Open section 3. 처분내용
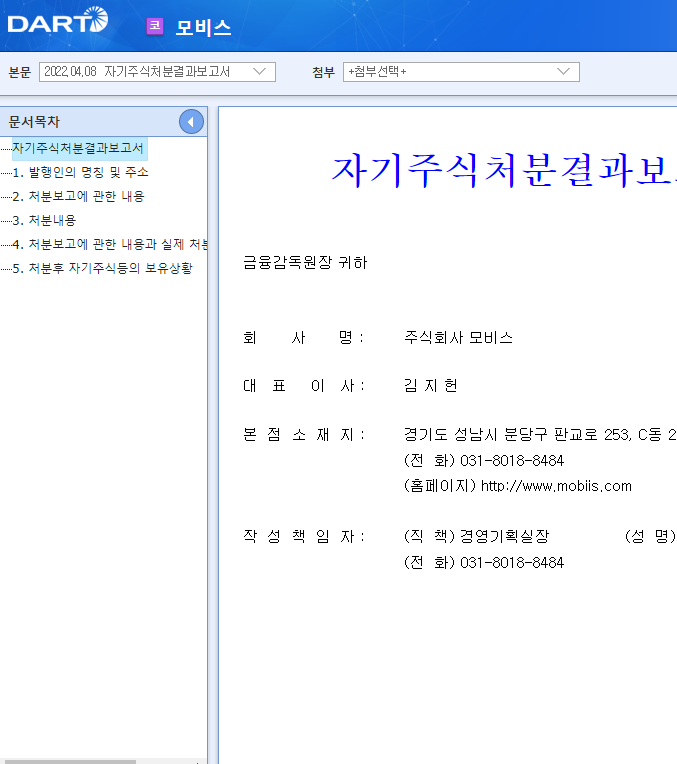The image size is (677, 764). [x=44, y=220]
